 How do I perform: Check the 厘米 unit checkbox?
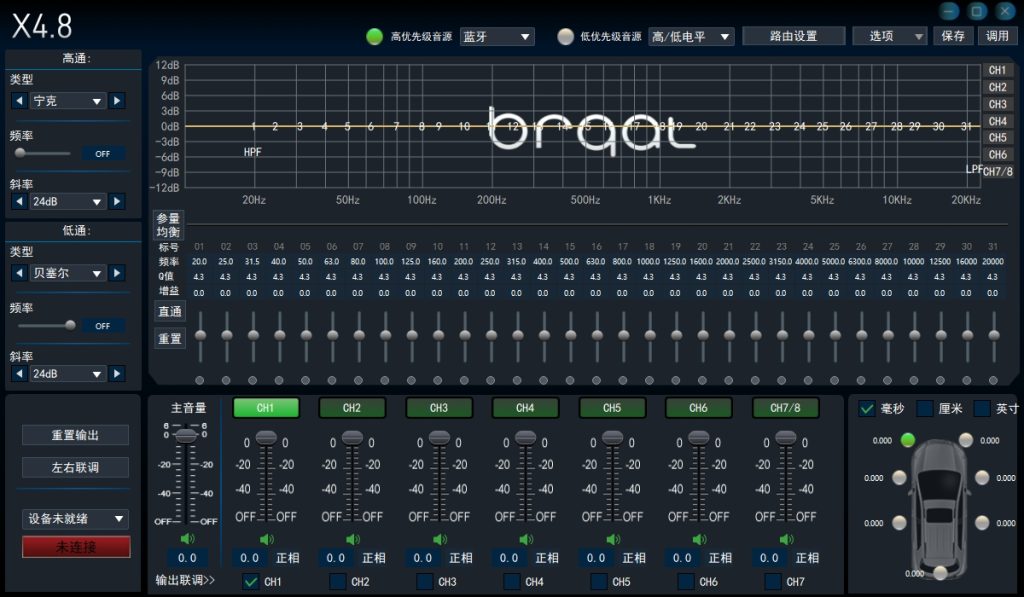tap(925, 409)
